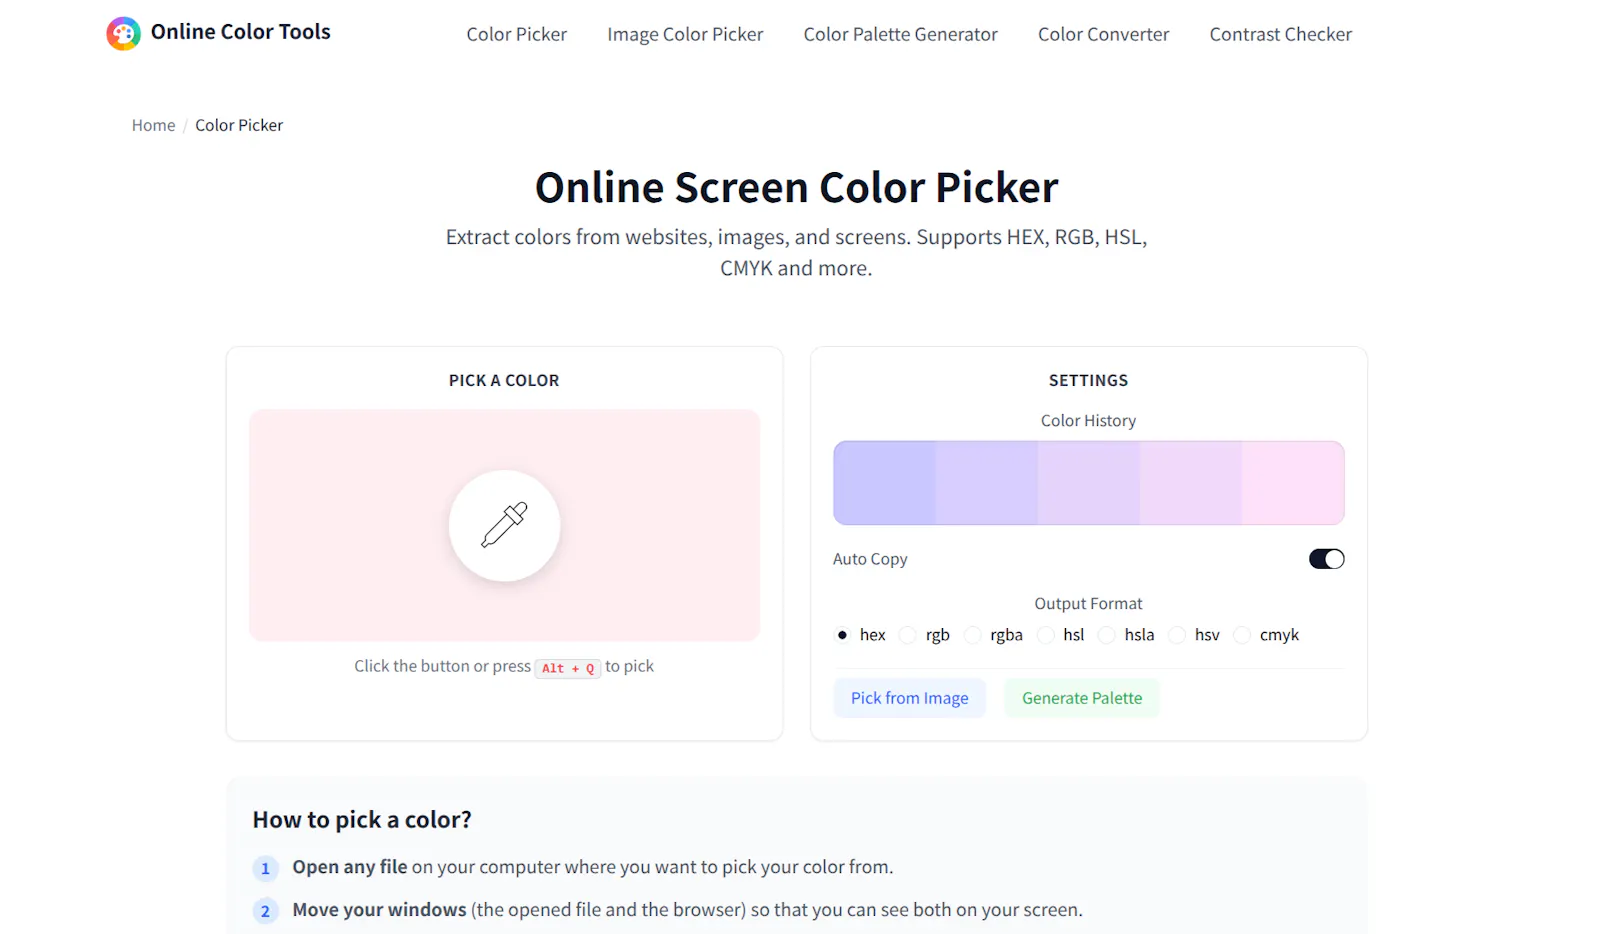Click the Output Format label
This screenshot has width=1600, height=934.
[x=1088, y=604]
